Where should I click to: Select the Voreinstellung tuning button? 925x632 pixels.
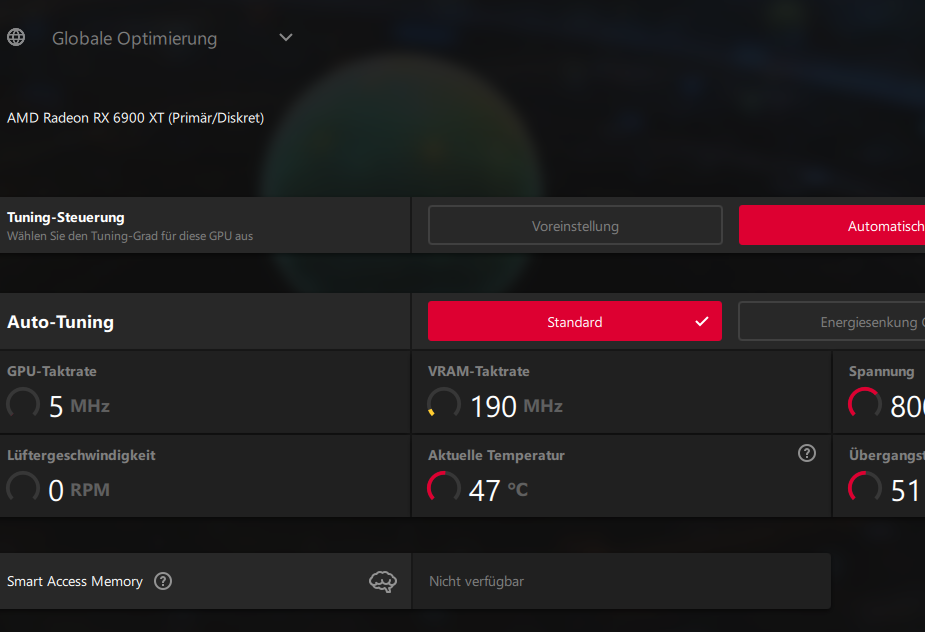(575, 225)
